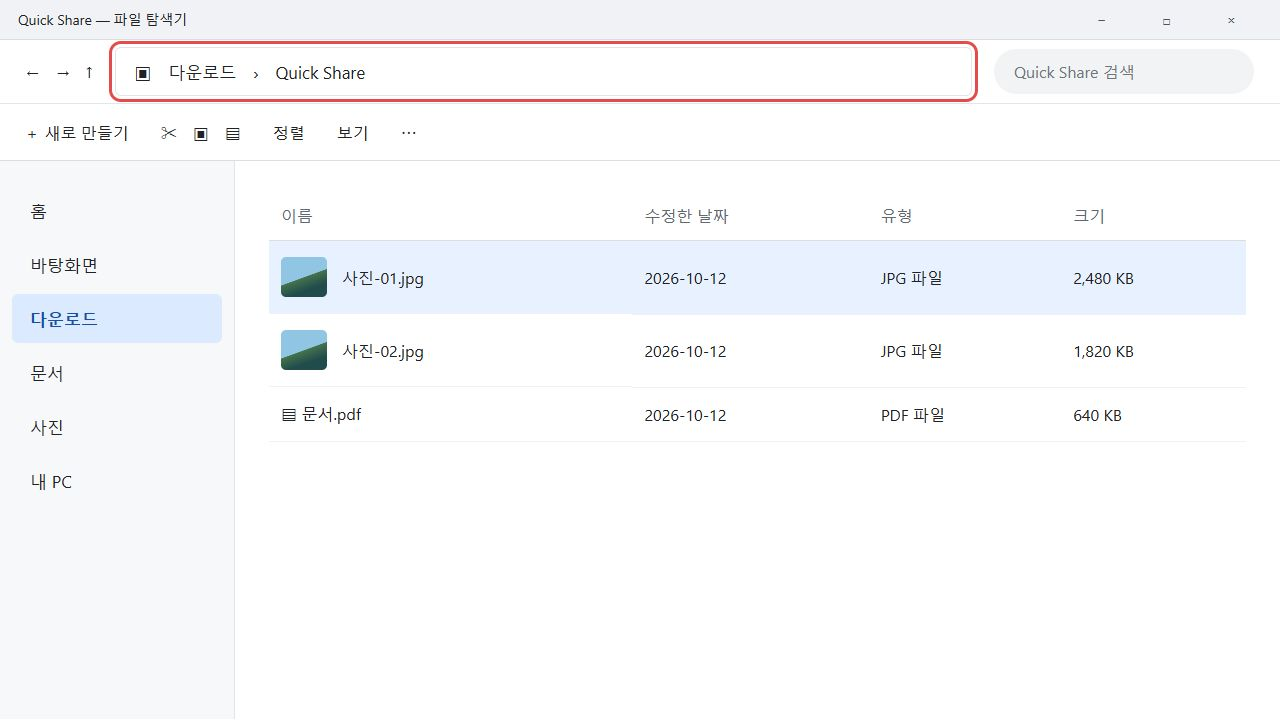Click the scissors cut icon
Viewport: 1280px width, 720px height.
coord(168,133)
